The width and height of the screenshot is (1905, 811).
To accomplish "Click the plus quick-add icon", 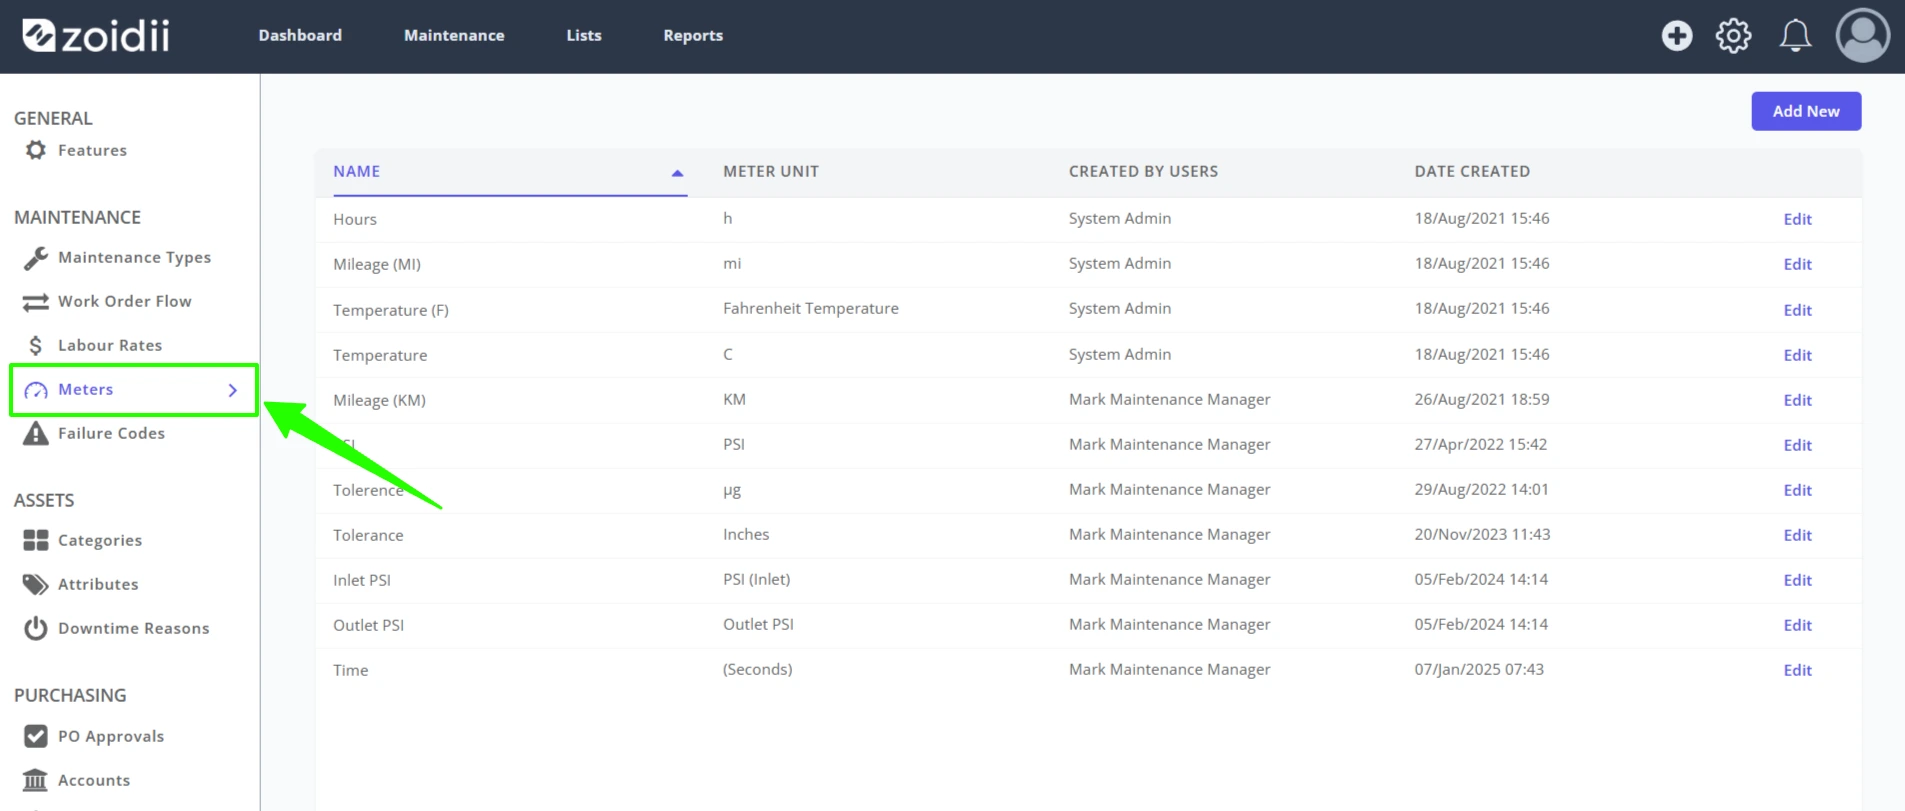I will pos(1677,36).
